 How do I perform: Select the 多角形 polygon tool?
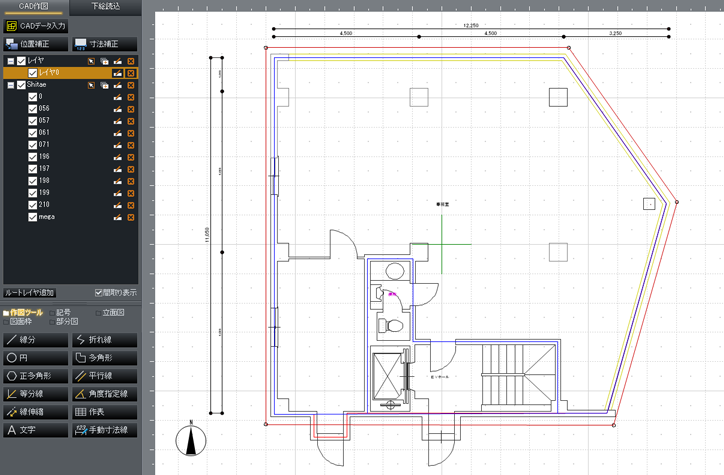104,358
